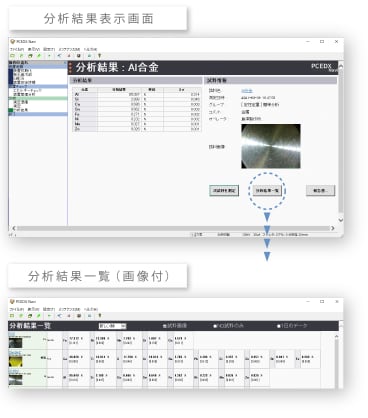Click the 分析結果一覧 button
This screenshot has height=418, width=368.
pyautogui.click(x=267, y=191)
